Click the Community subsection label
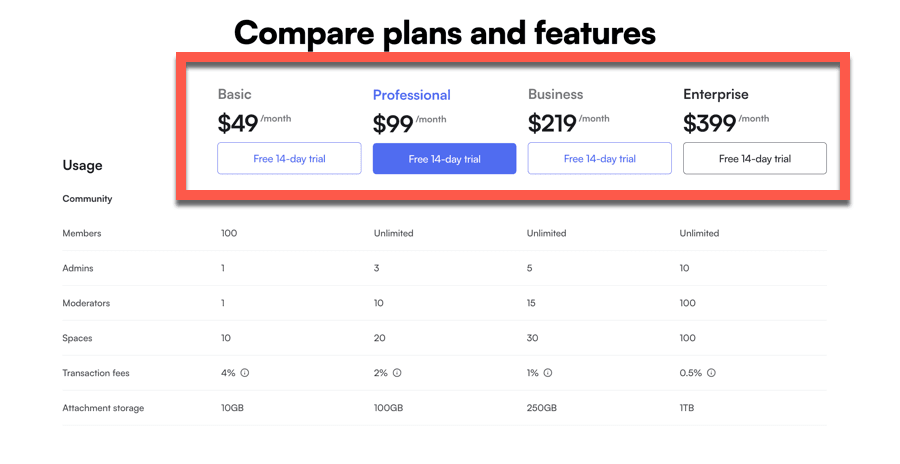 coord(87,199)
